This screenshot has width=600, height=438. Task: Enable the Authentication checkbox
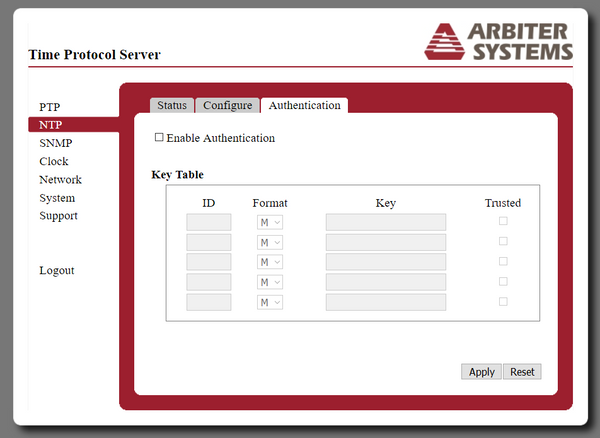click(x=159, y=137)
